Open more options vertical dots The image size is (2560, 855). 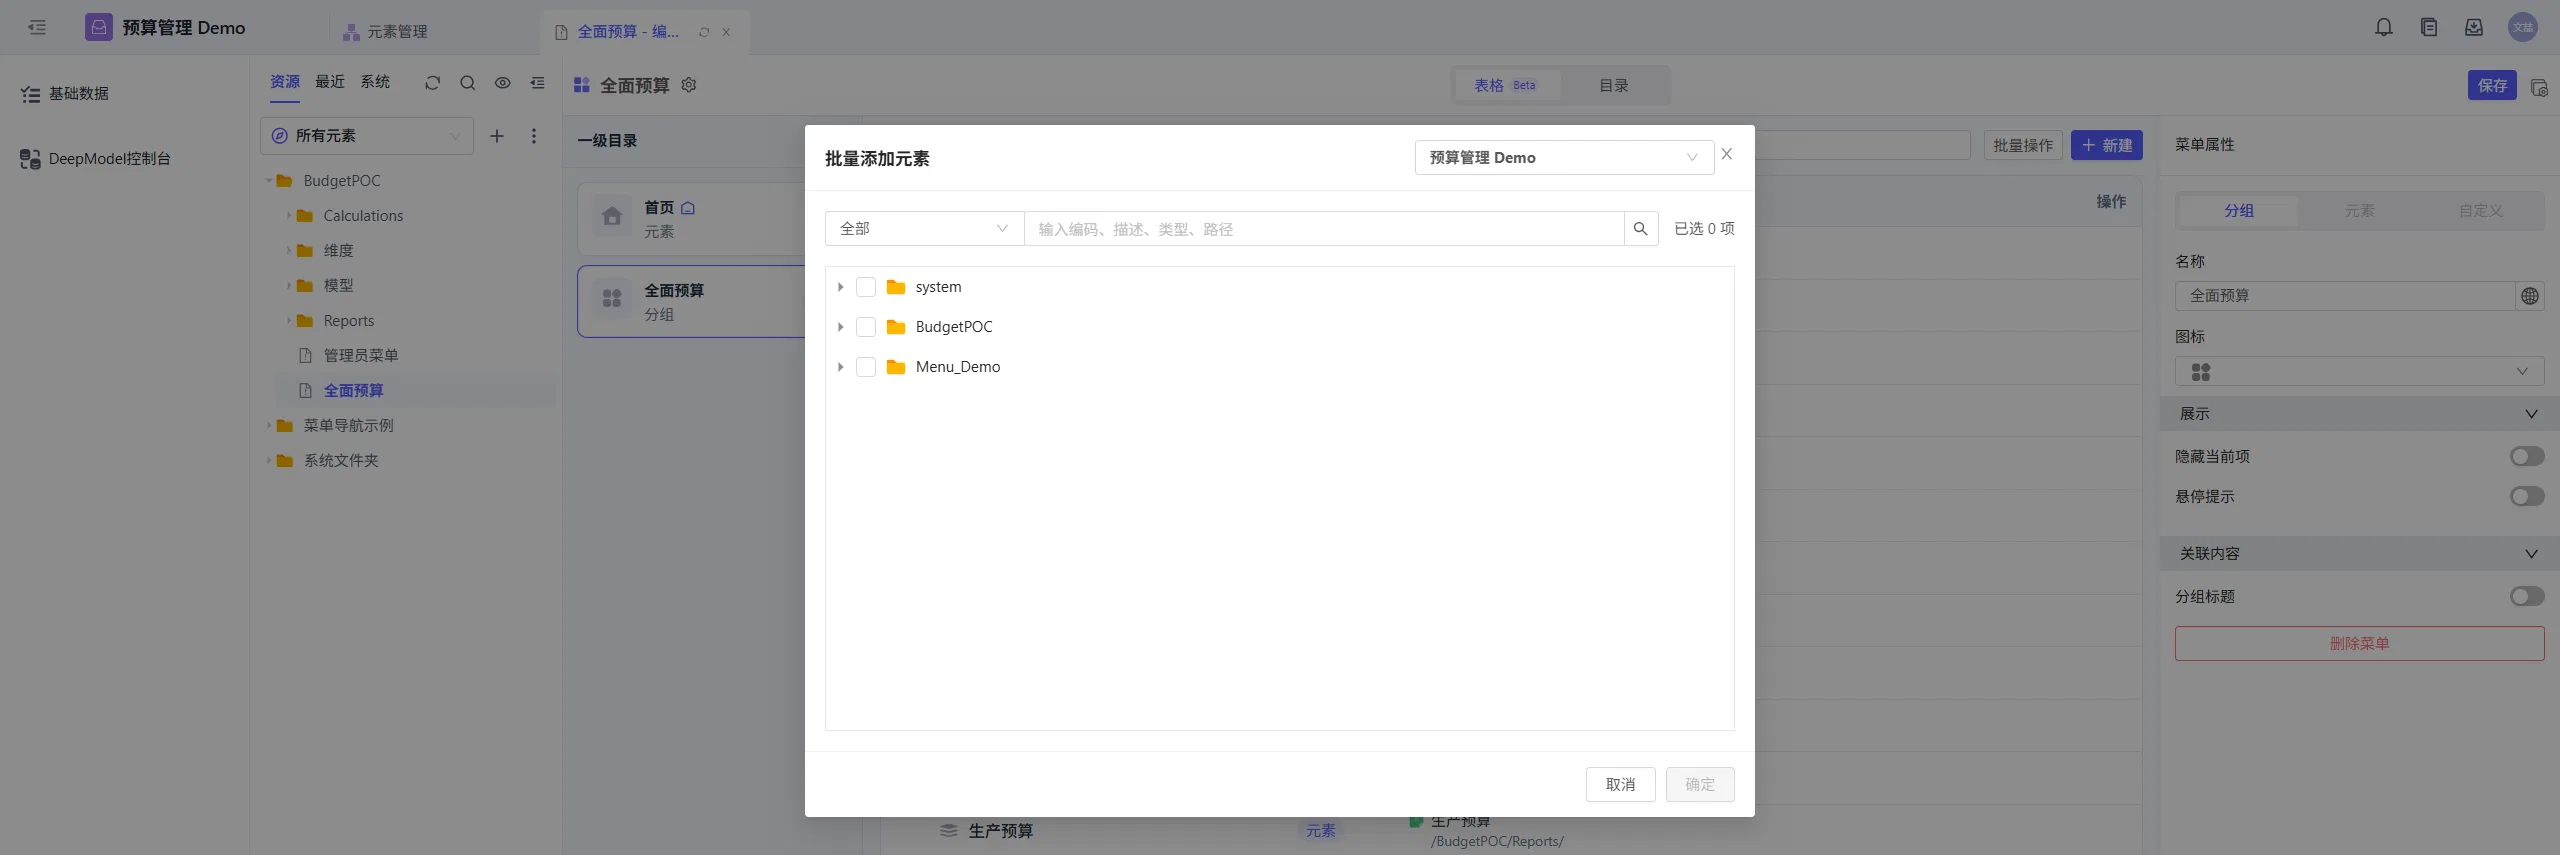(x=534, y=136)
